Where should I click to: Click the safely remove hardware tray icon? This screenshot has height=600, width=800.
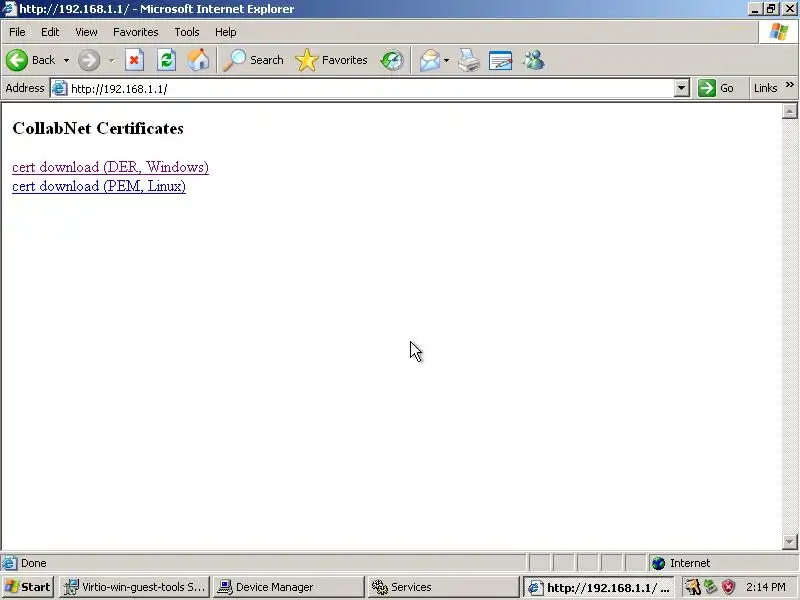pyautogui.click(x=710, y=587)
